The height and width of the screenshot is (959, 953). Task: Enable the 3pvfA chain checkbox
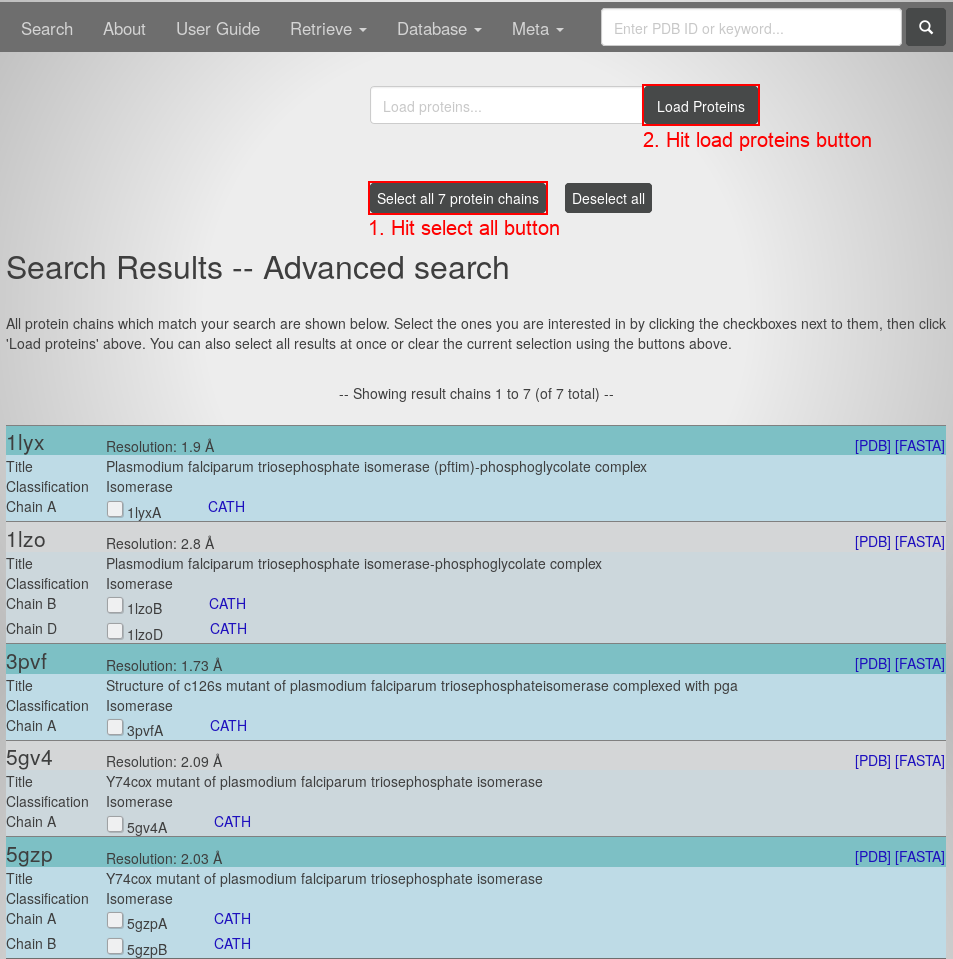pyautogui.click(x=115, y=727)
